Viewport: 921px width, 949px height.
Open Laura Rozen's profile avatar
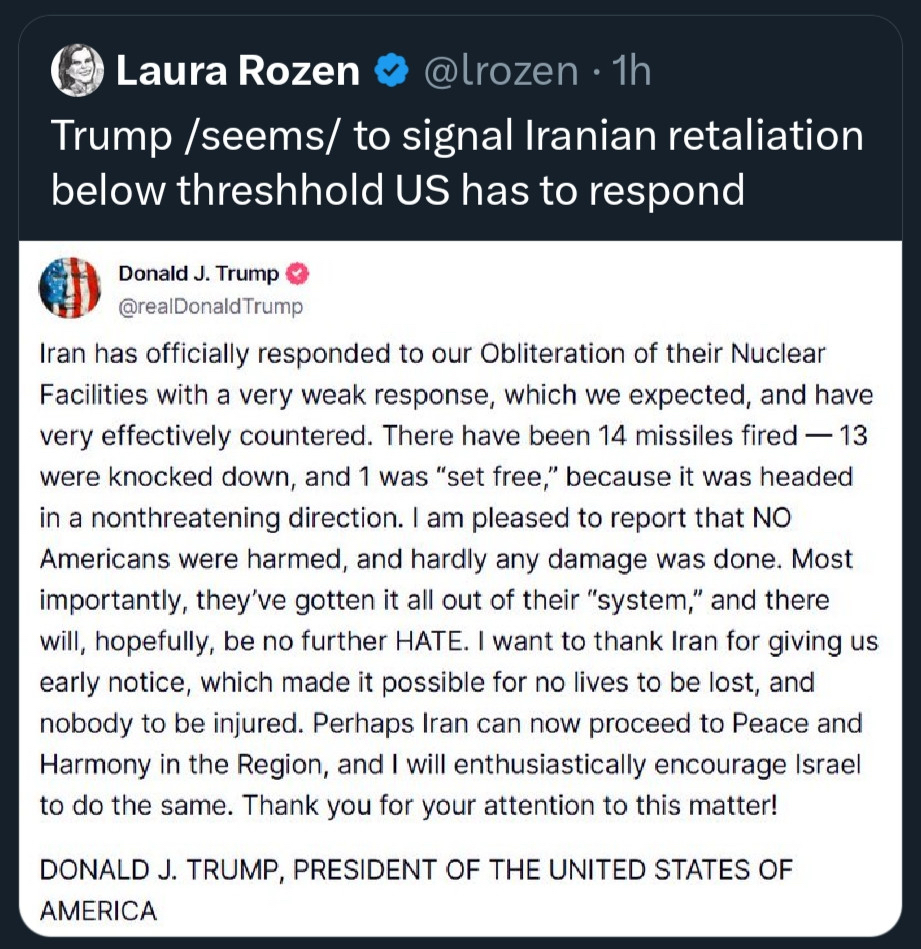pos(77,71)
